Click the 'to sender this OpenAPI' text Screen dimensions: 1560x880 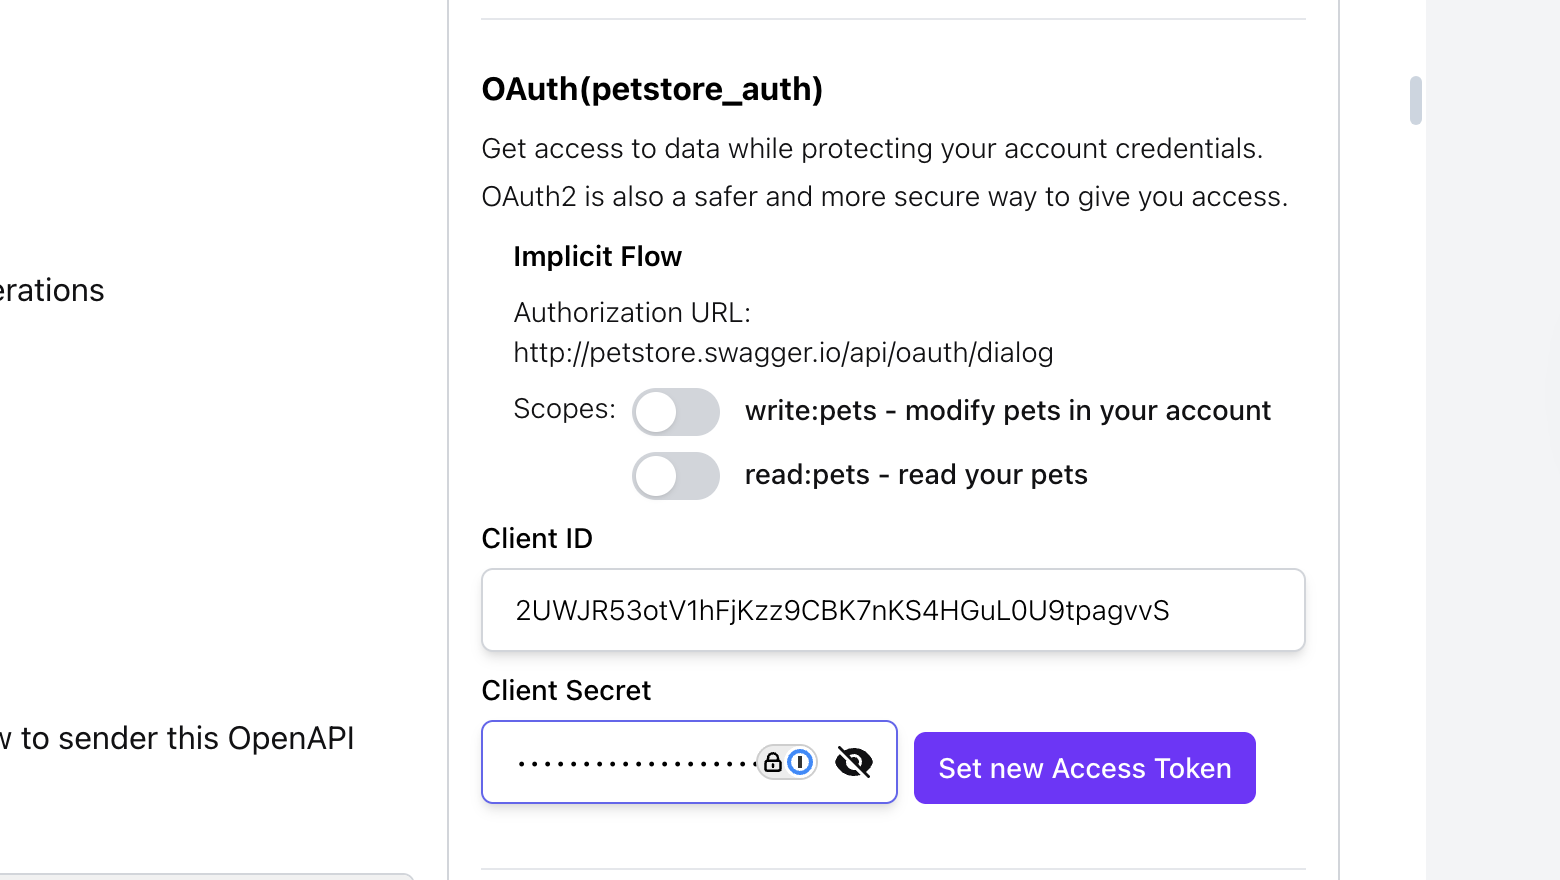click(x=187, y=738)
